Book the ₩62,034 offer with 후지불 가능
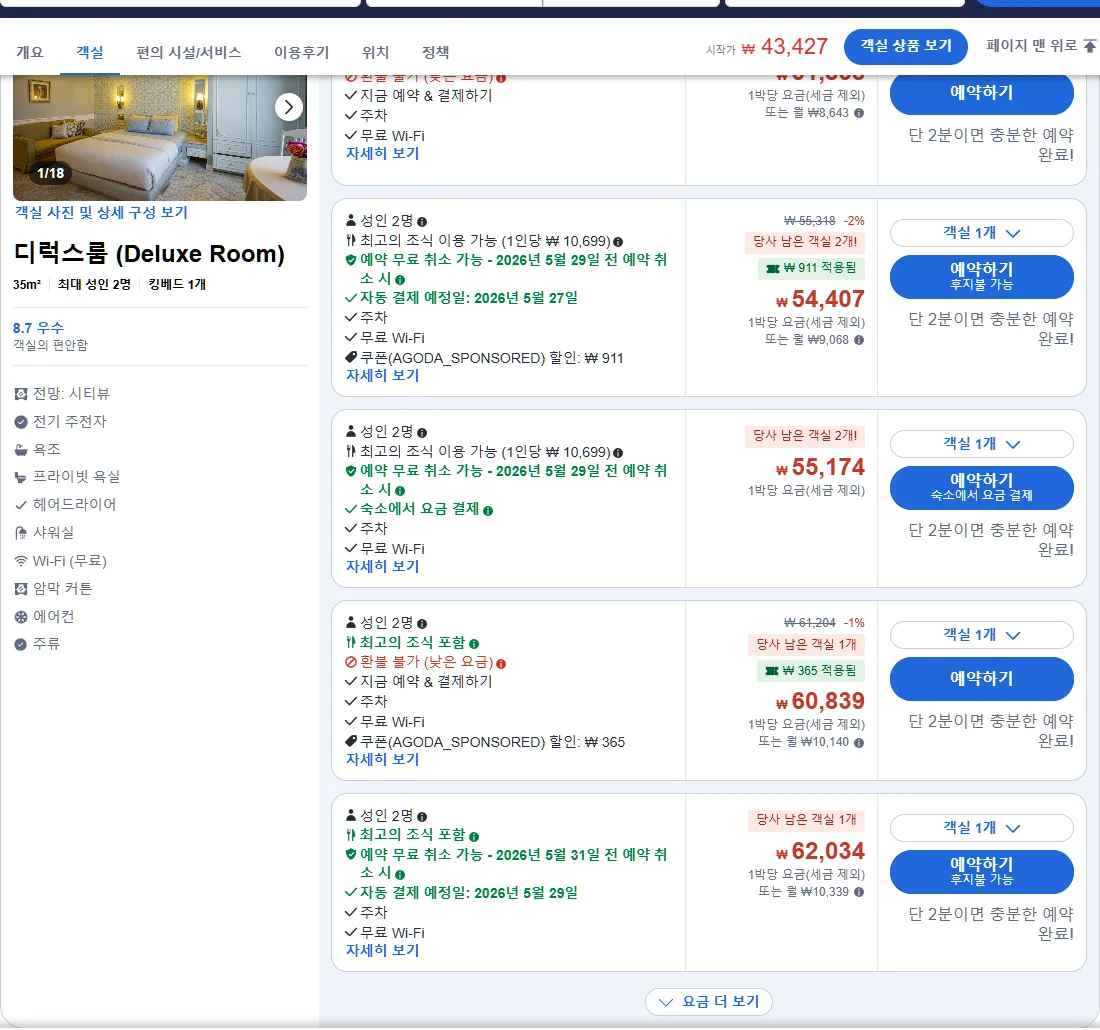This screenshot has width=1100, height=1030. pos(981,871)
